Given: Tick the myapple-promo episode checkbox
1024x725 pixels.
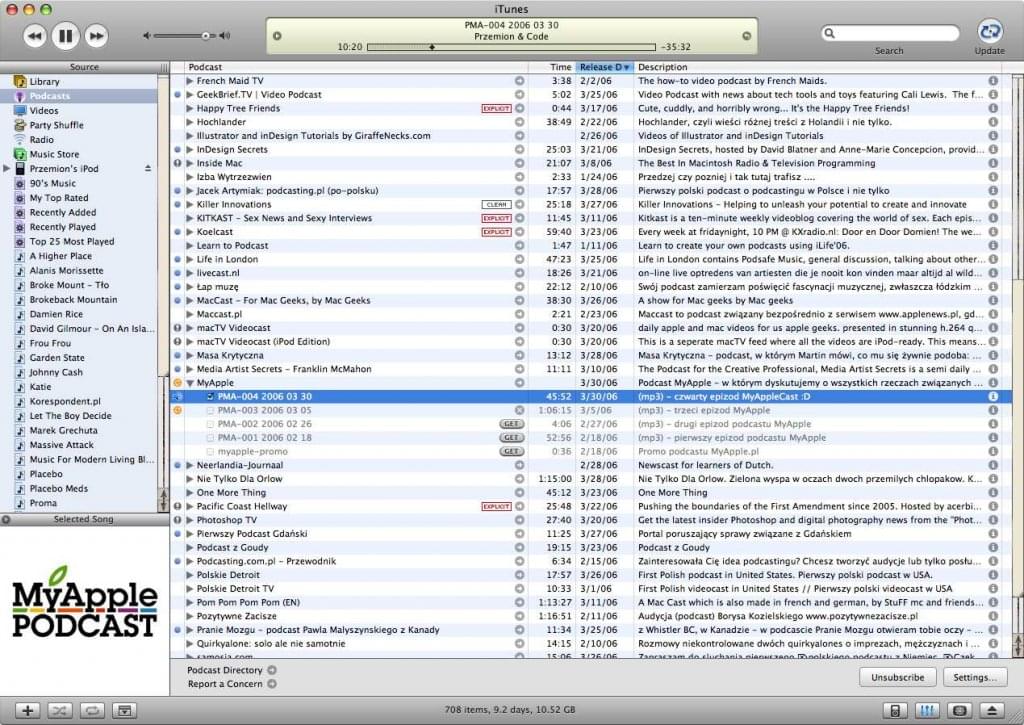Looking at the screenshot, I should (210, 452).
